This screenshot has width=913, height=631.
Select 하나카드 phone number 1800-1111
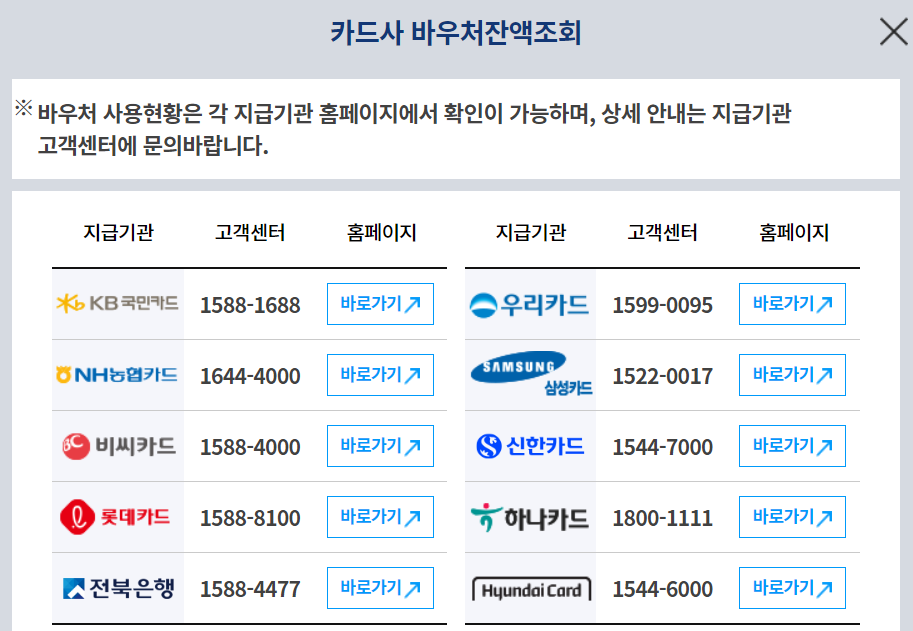pos(663,518)
